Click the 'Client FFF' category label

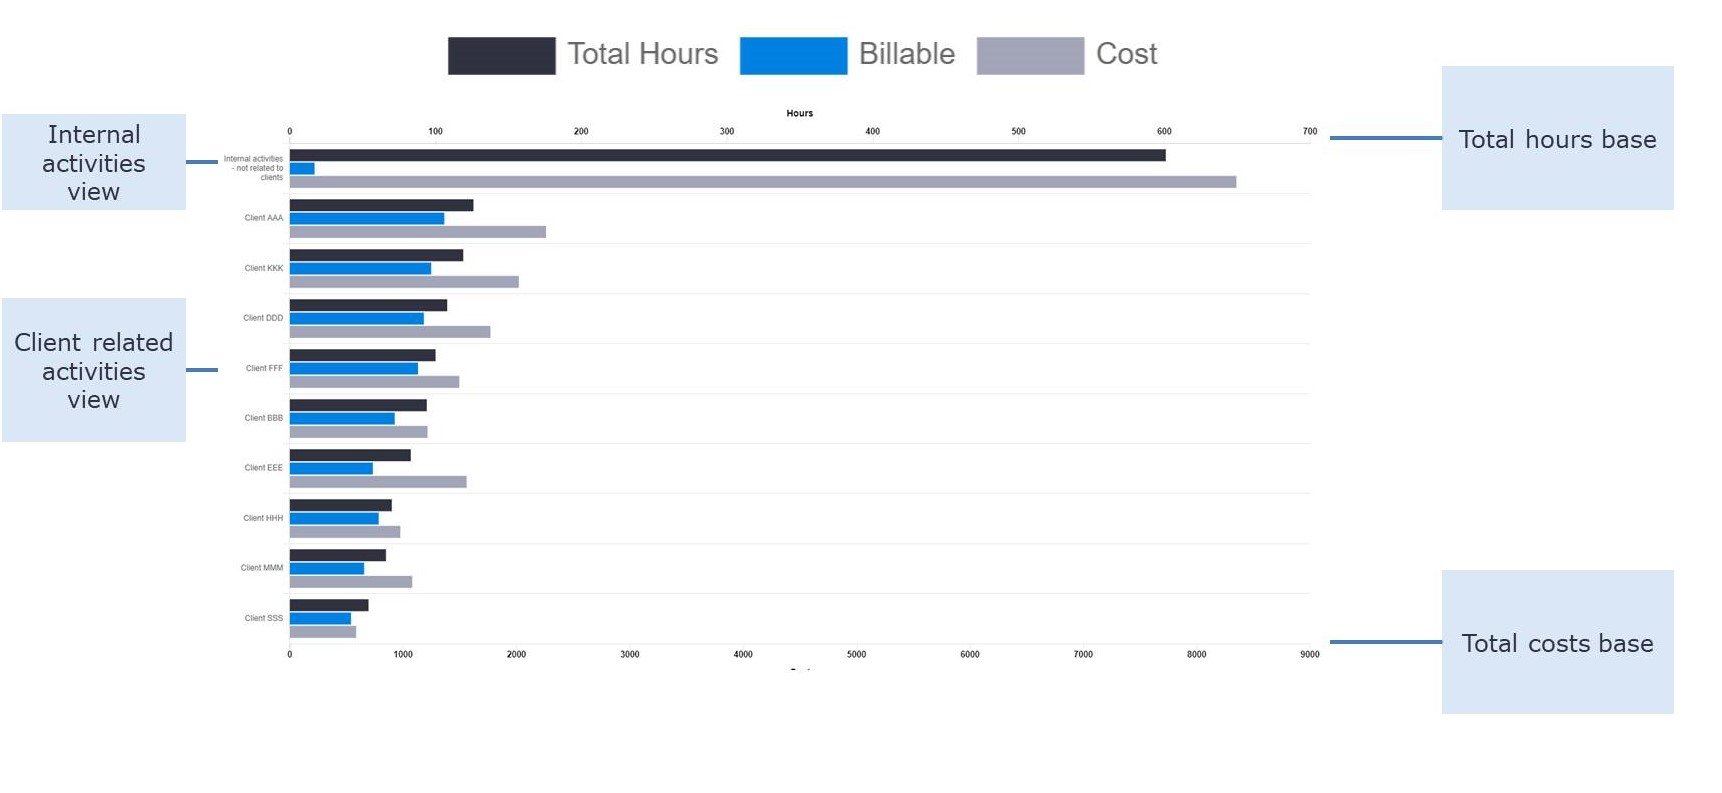click(264, 368)
